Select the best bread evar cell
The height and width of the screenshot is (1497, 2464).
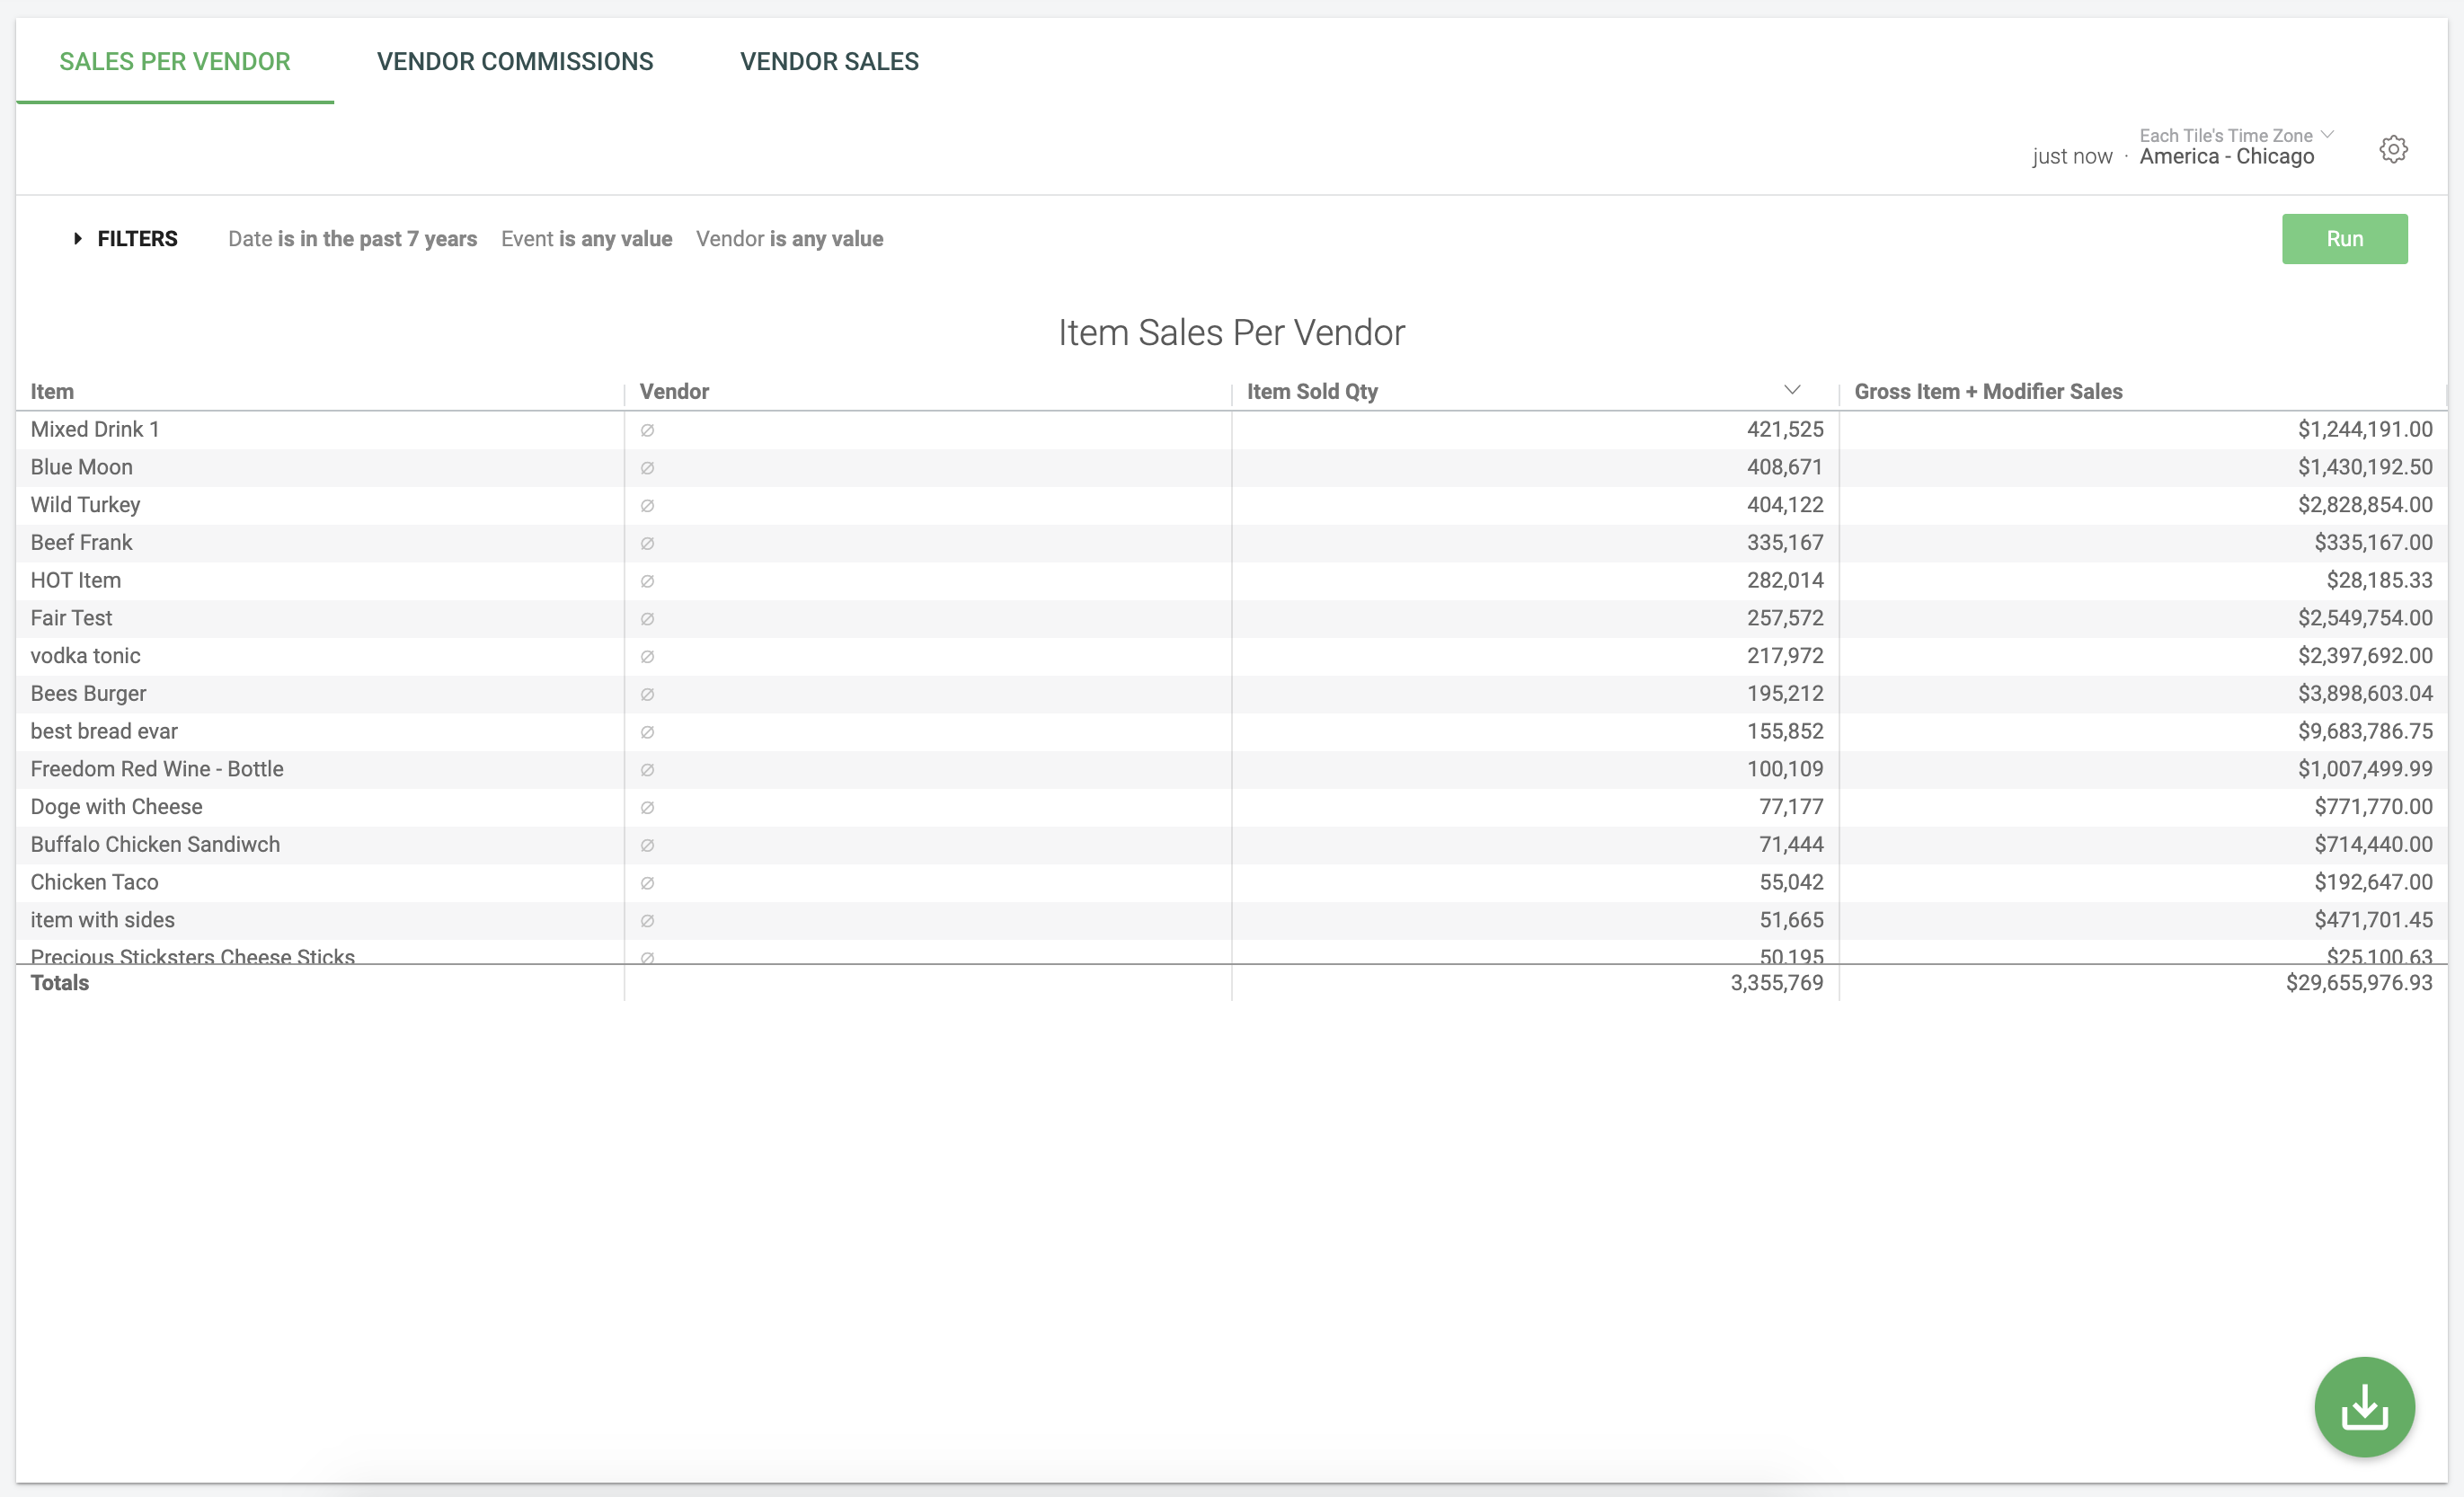(320, 731)
